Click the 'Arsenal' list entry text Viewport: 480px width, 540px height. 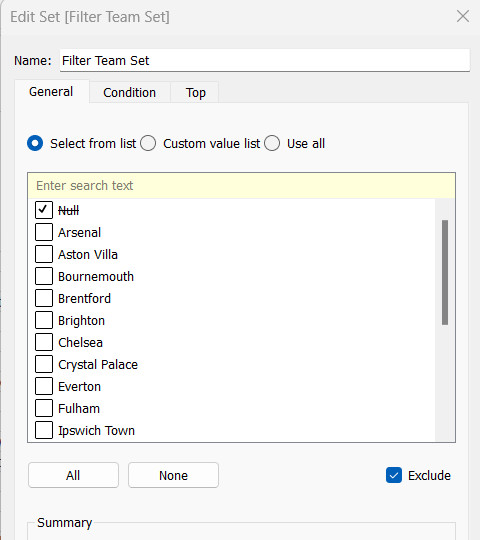click(x=80, y=232)
